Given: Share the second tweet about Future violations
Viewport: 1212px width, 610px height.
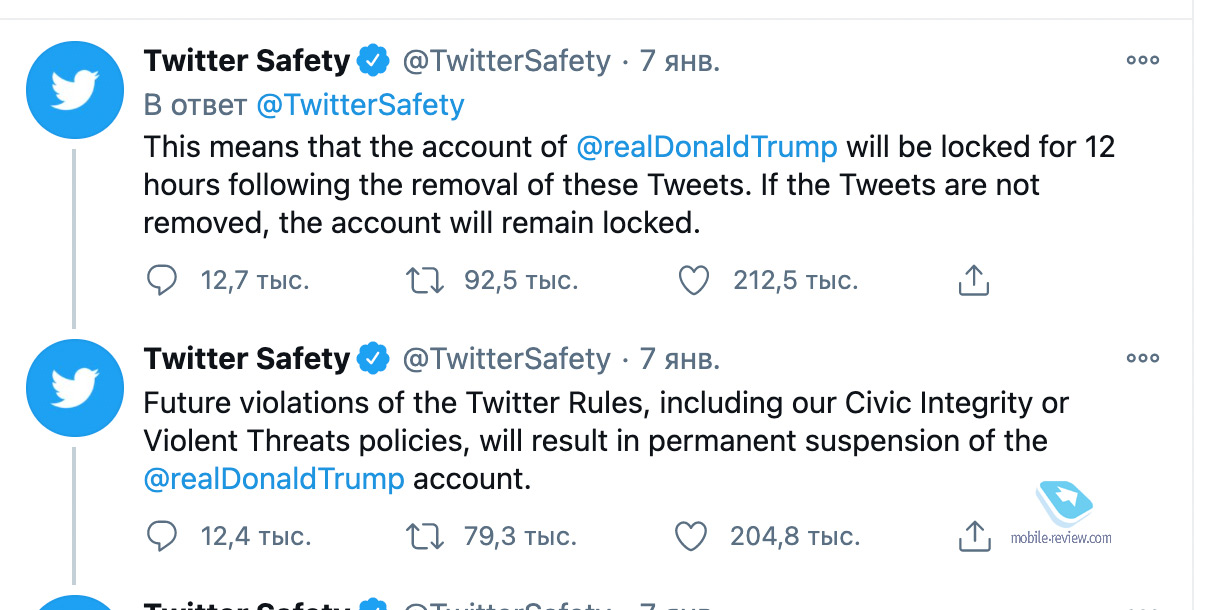Looking at the screenshot, I should tap(973, 537).
